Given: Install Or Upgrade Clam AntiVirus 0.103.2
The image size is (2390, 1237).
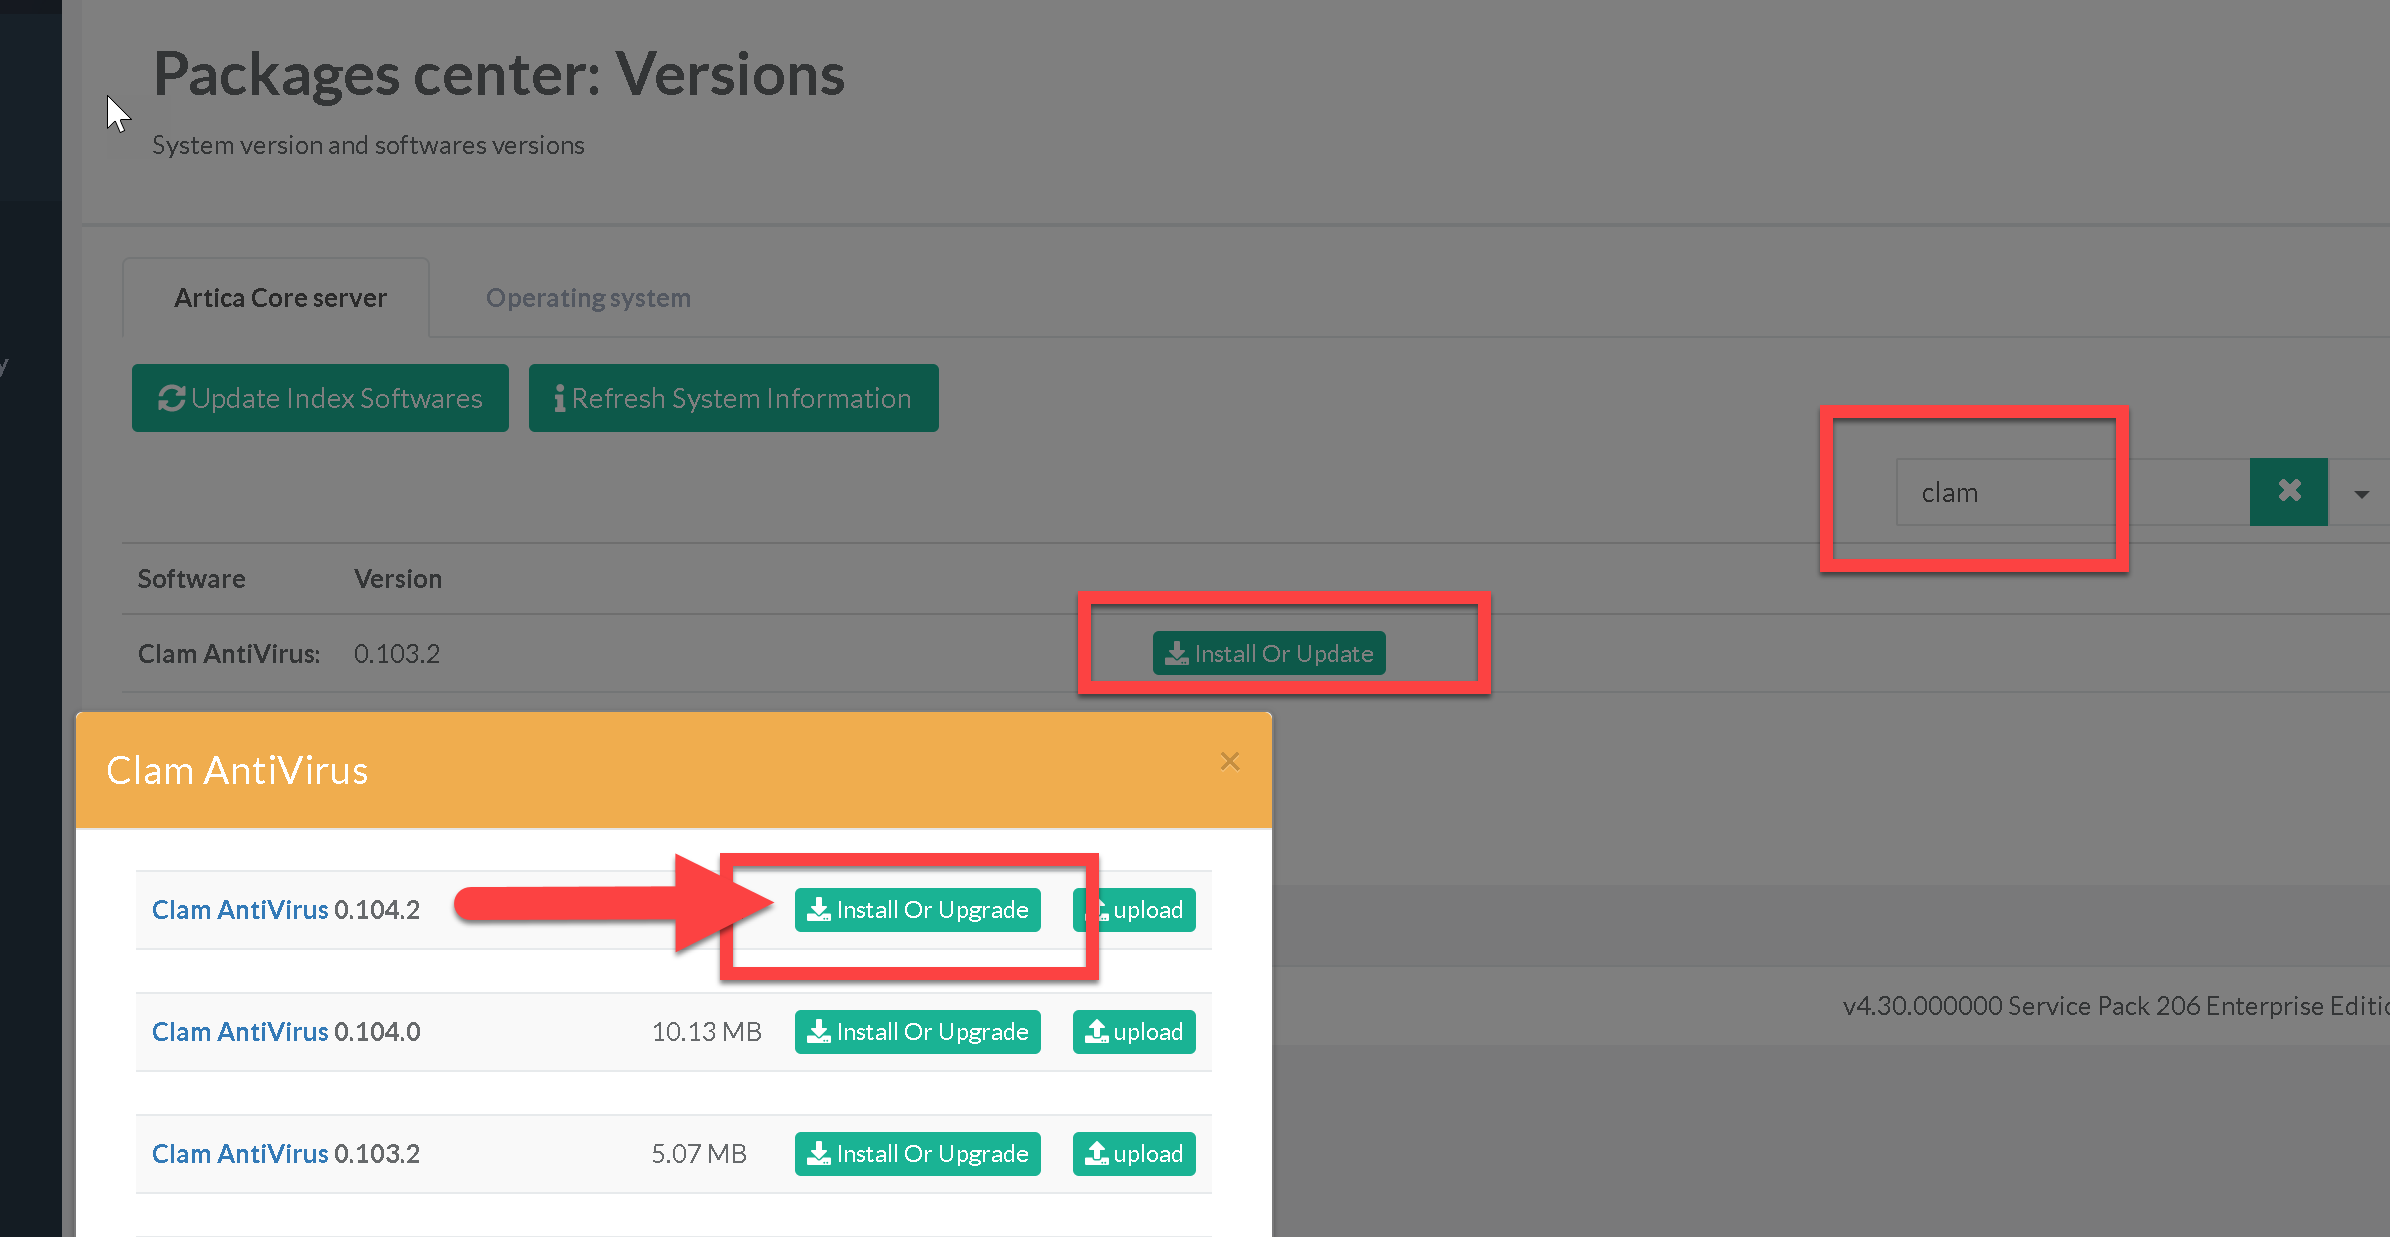Looking at the screenshot, I should tap(917, 1154).
